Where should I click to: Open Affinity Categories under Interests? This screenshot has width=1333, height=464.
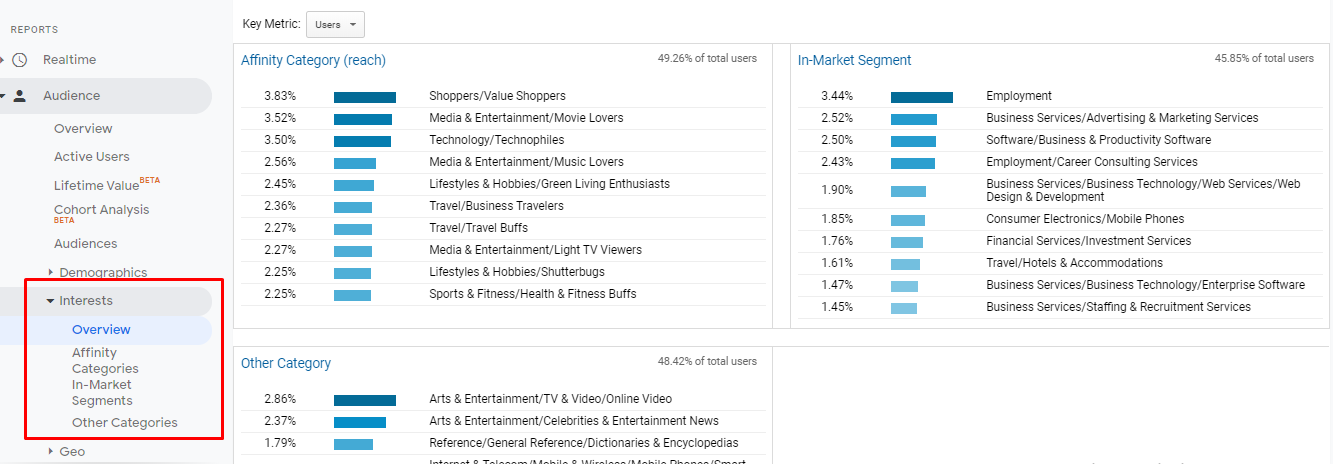pyautogui.click(x=105, y=361)
